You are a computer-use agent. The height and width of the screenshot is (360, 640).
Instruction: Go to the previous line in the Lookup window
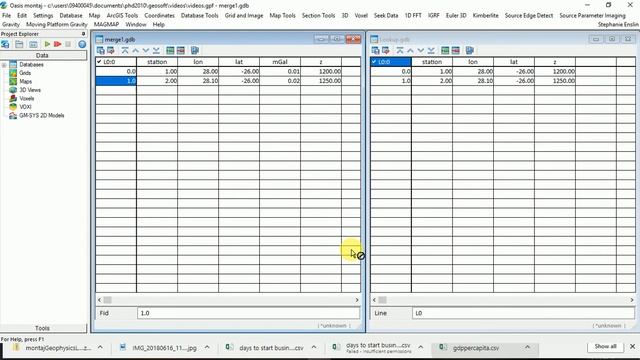click(410, 50)
